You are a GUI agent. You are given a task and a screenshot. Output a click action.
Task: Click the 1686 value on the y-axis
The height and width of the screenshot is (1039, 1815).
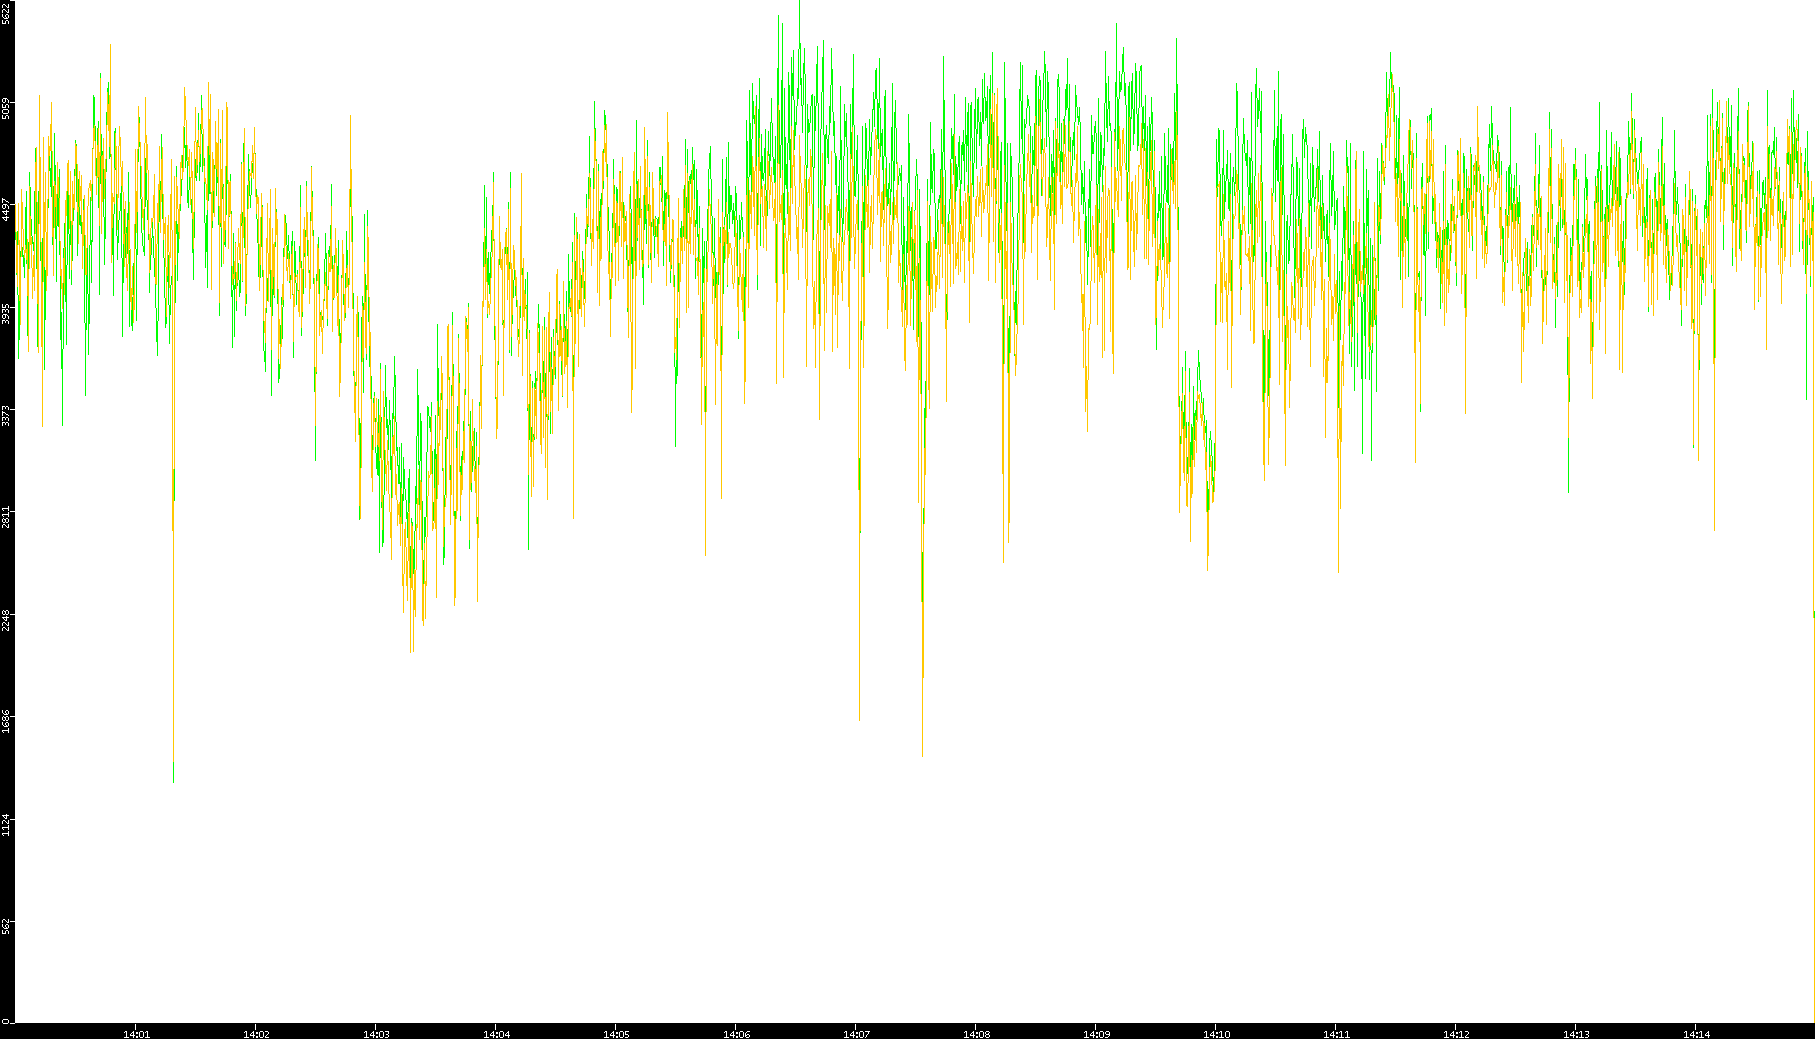(x=7, y=721)
